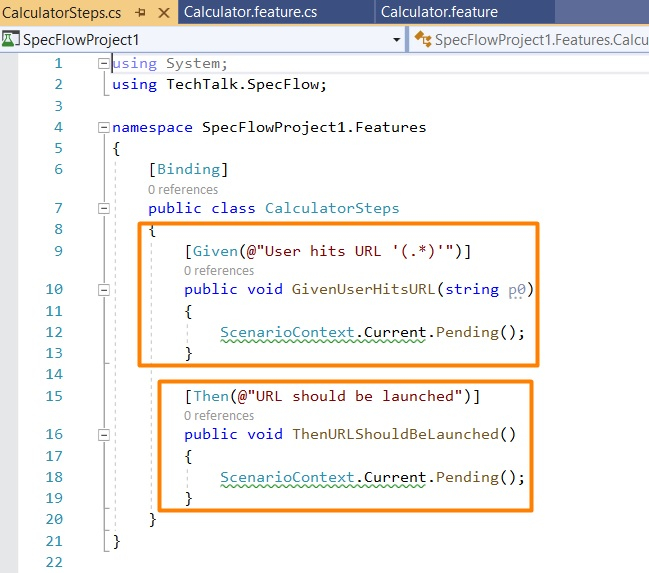The width and height of the screenshot is (649, 573).
Task: Open the Calculator.feature tab
Action: click(439, 12)
